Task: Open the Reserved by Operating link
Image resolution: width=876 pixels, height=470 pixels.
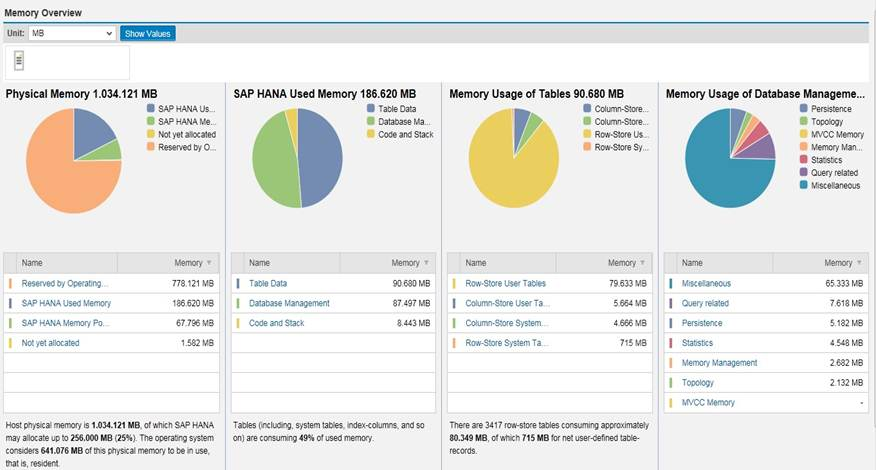Action: [65, 283]
